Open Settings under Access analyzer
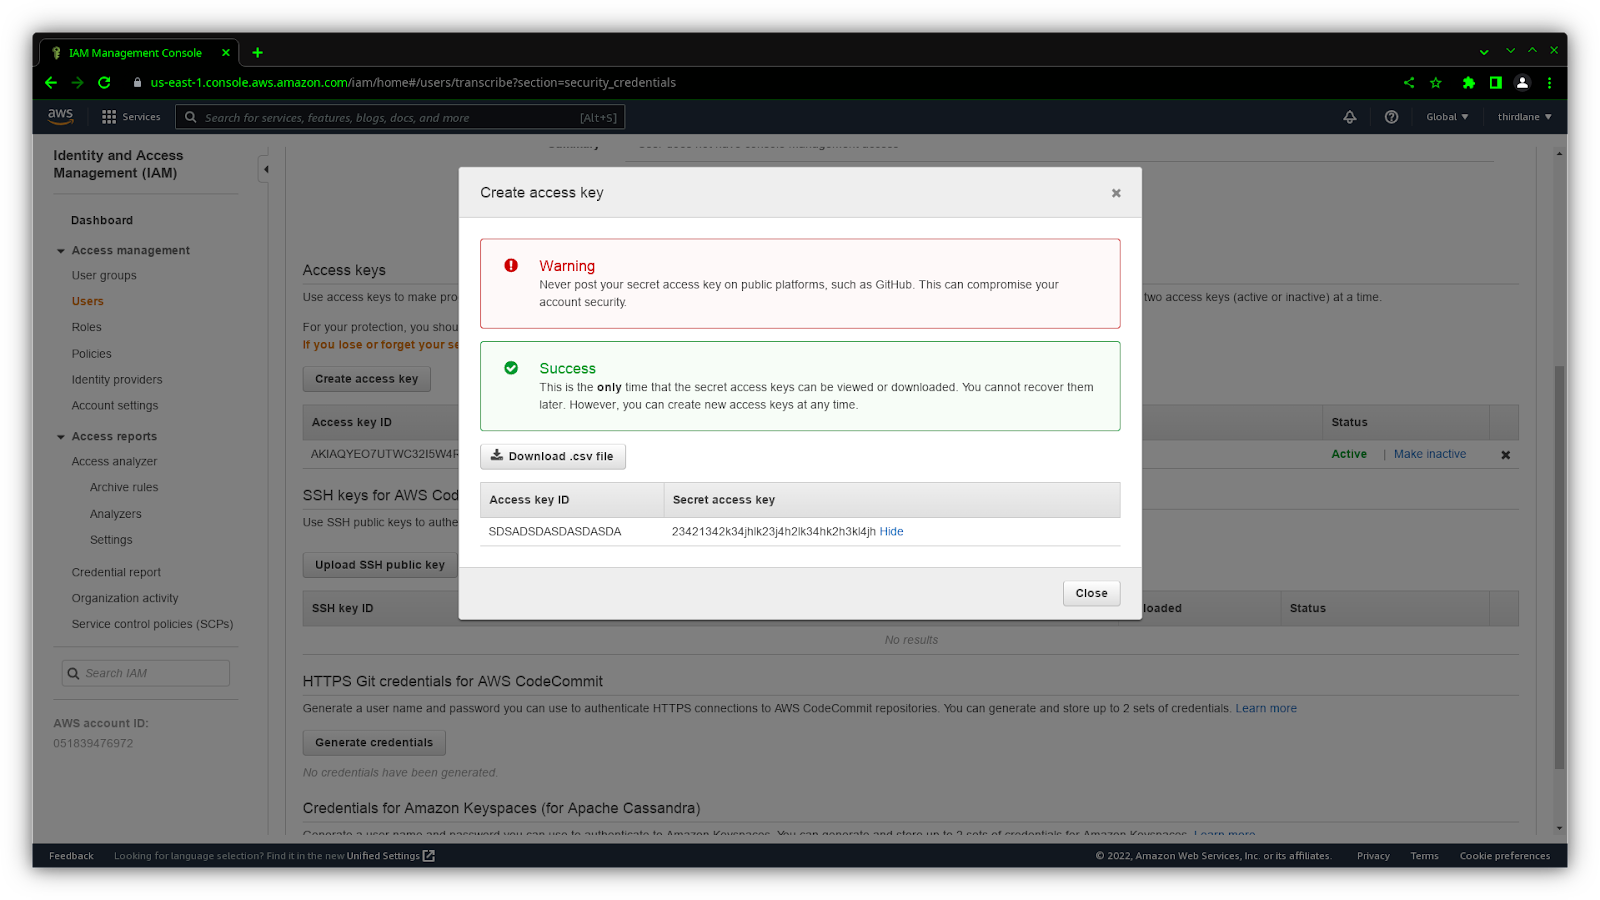This screenshot has height=900, width=1600. click(111, 540)
